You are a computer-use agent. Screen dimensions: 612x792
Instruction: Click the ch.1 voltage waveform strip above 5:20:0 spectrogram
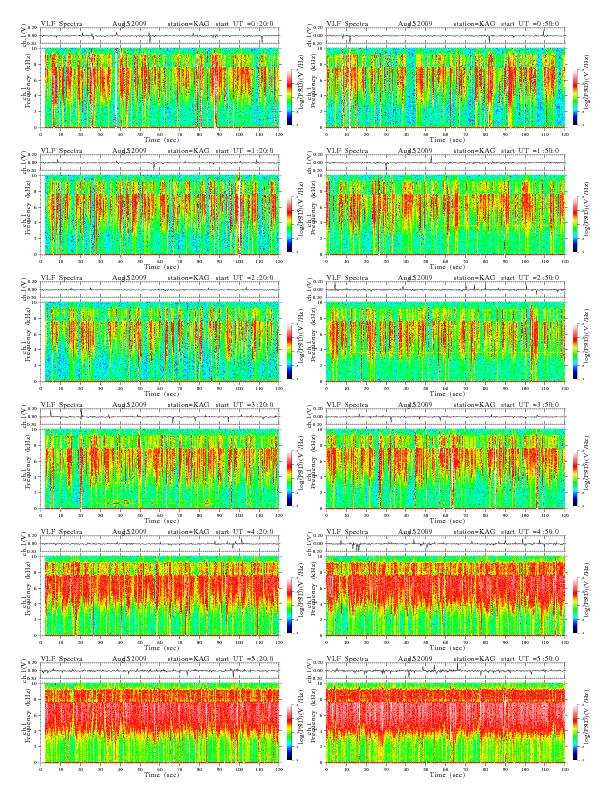160,671
